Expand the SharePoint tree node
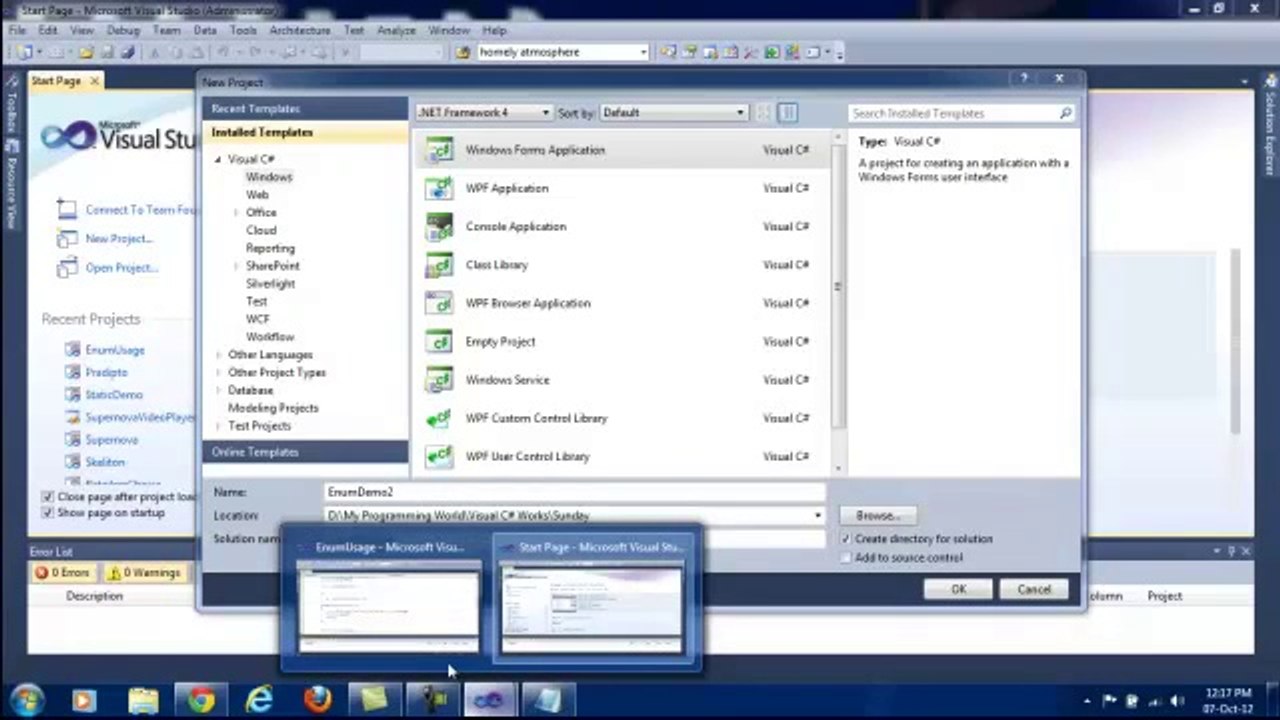The image size is (1280, 720). click(236, 266)
